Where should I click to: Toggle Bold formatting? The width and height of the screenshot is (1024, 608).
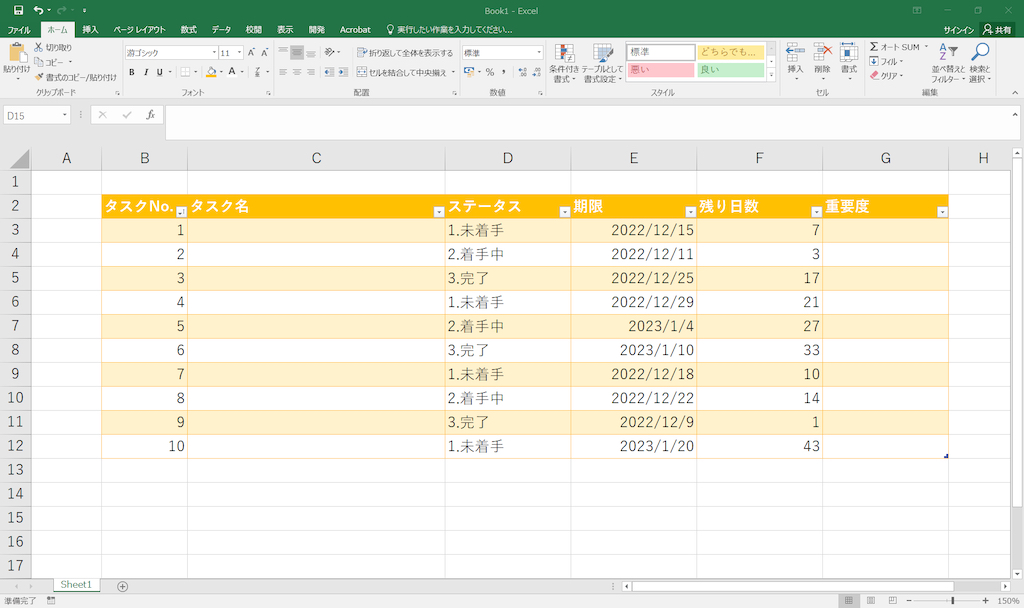(132, 72)
